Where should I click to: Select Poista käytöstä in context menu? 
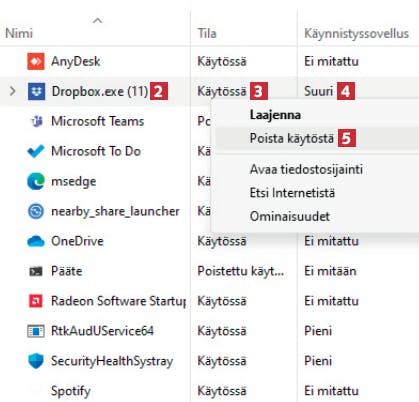[292, 138]
